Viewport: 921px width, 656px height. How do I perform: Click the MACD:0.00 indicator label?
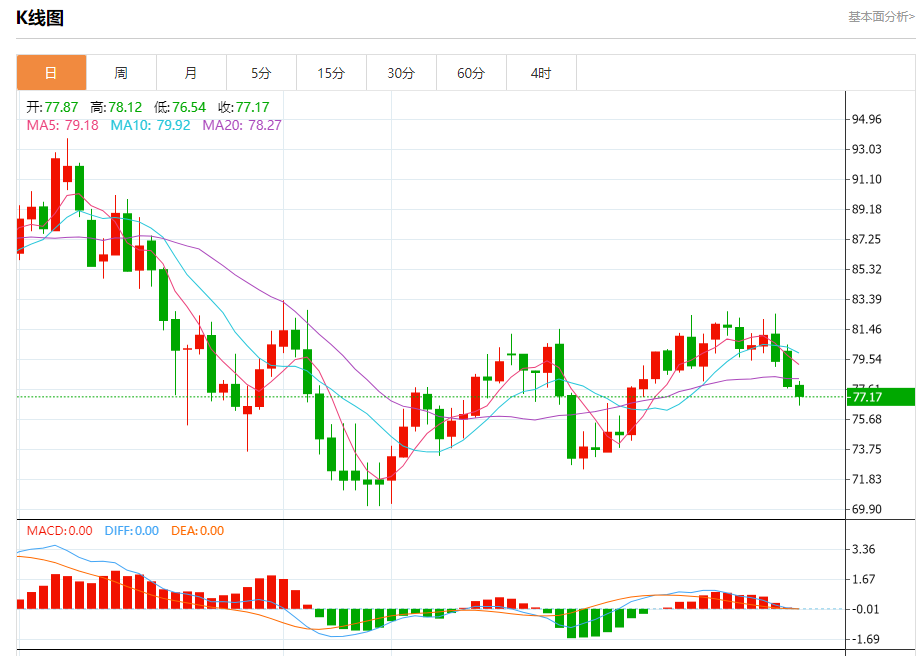point(59,531)
